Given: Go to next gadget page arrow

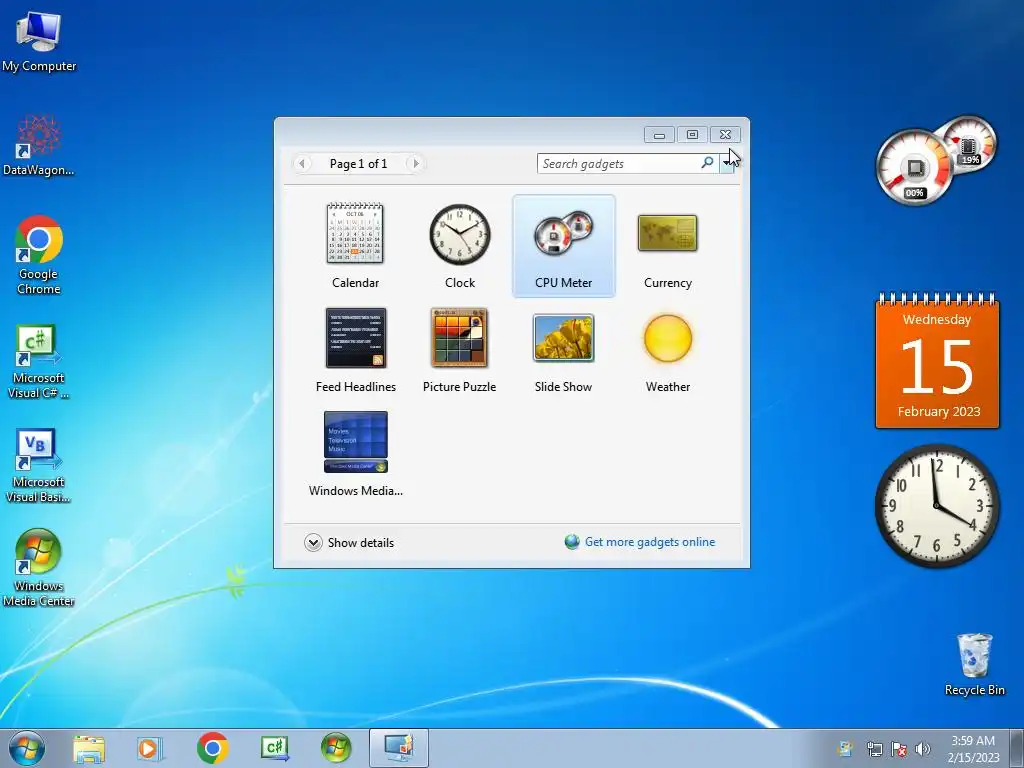Looking at the screenshot, I should (415, 163).
